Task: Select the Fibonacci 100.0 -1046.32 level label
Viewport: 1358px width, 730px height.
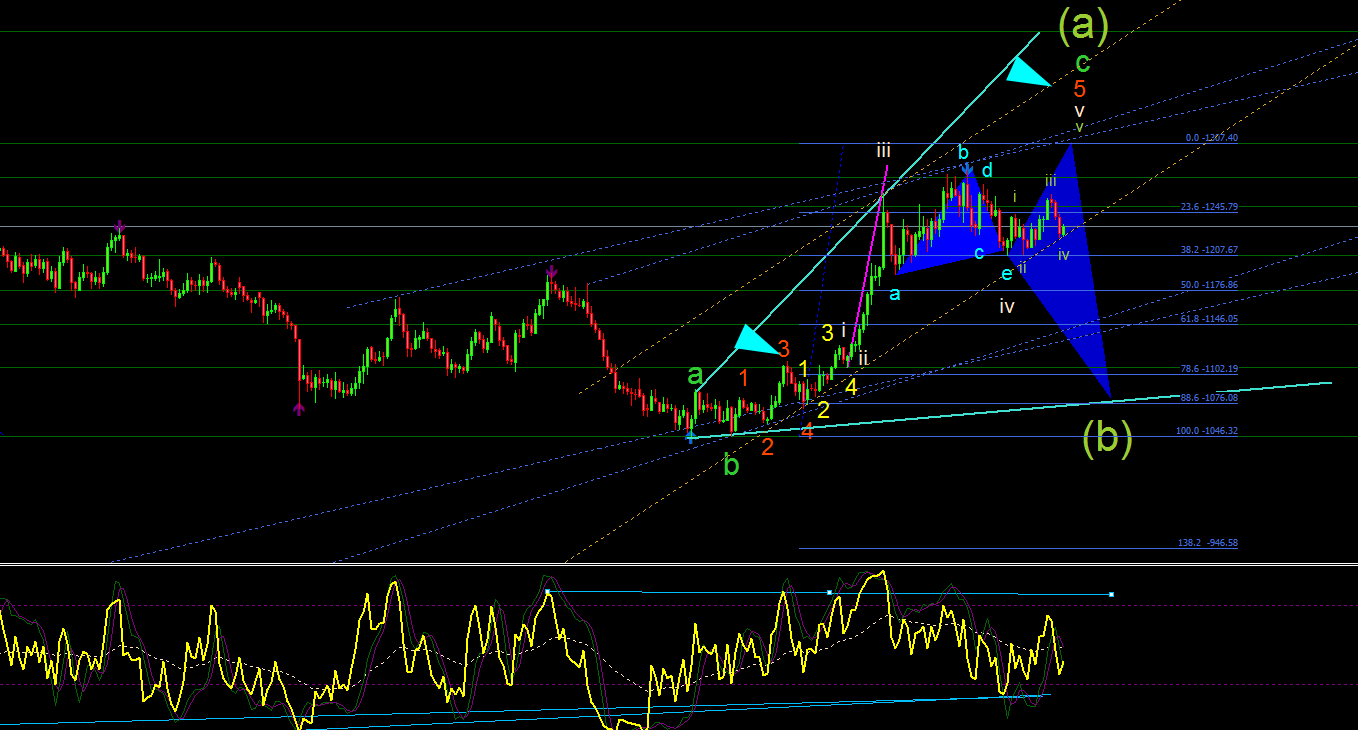Action: 1207,431
